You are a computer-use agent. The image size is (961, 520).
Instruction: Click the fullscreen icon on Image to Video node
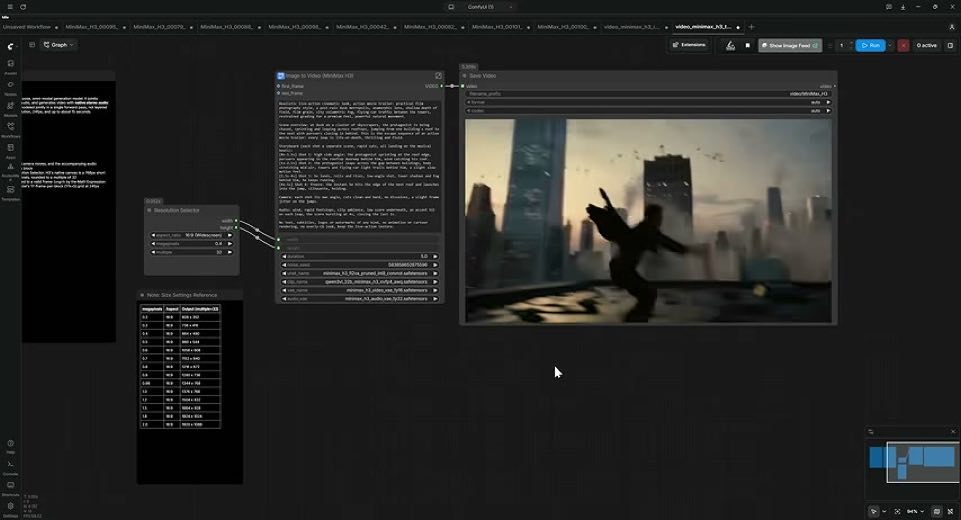tap(438, 75)
